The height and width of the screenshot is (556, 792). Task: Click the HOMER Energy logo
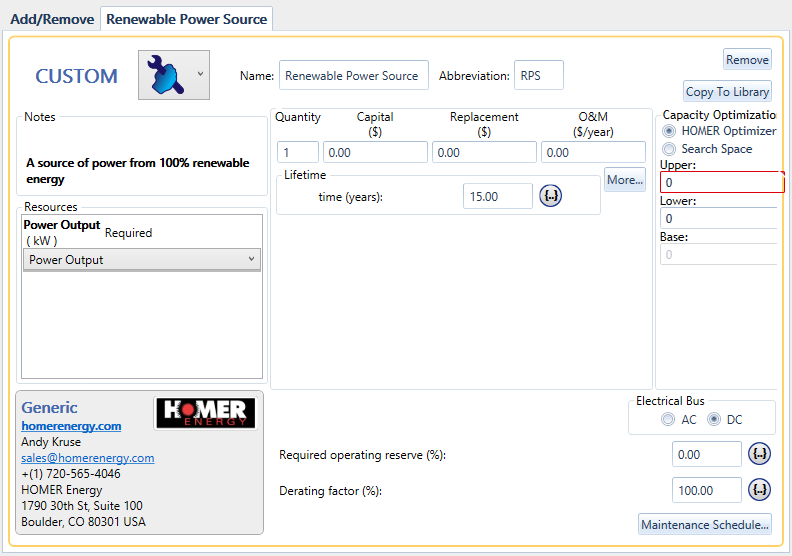click(x=206, y=413)
